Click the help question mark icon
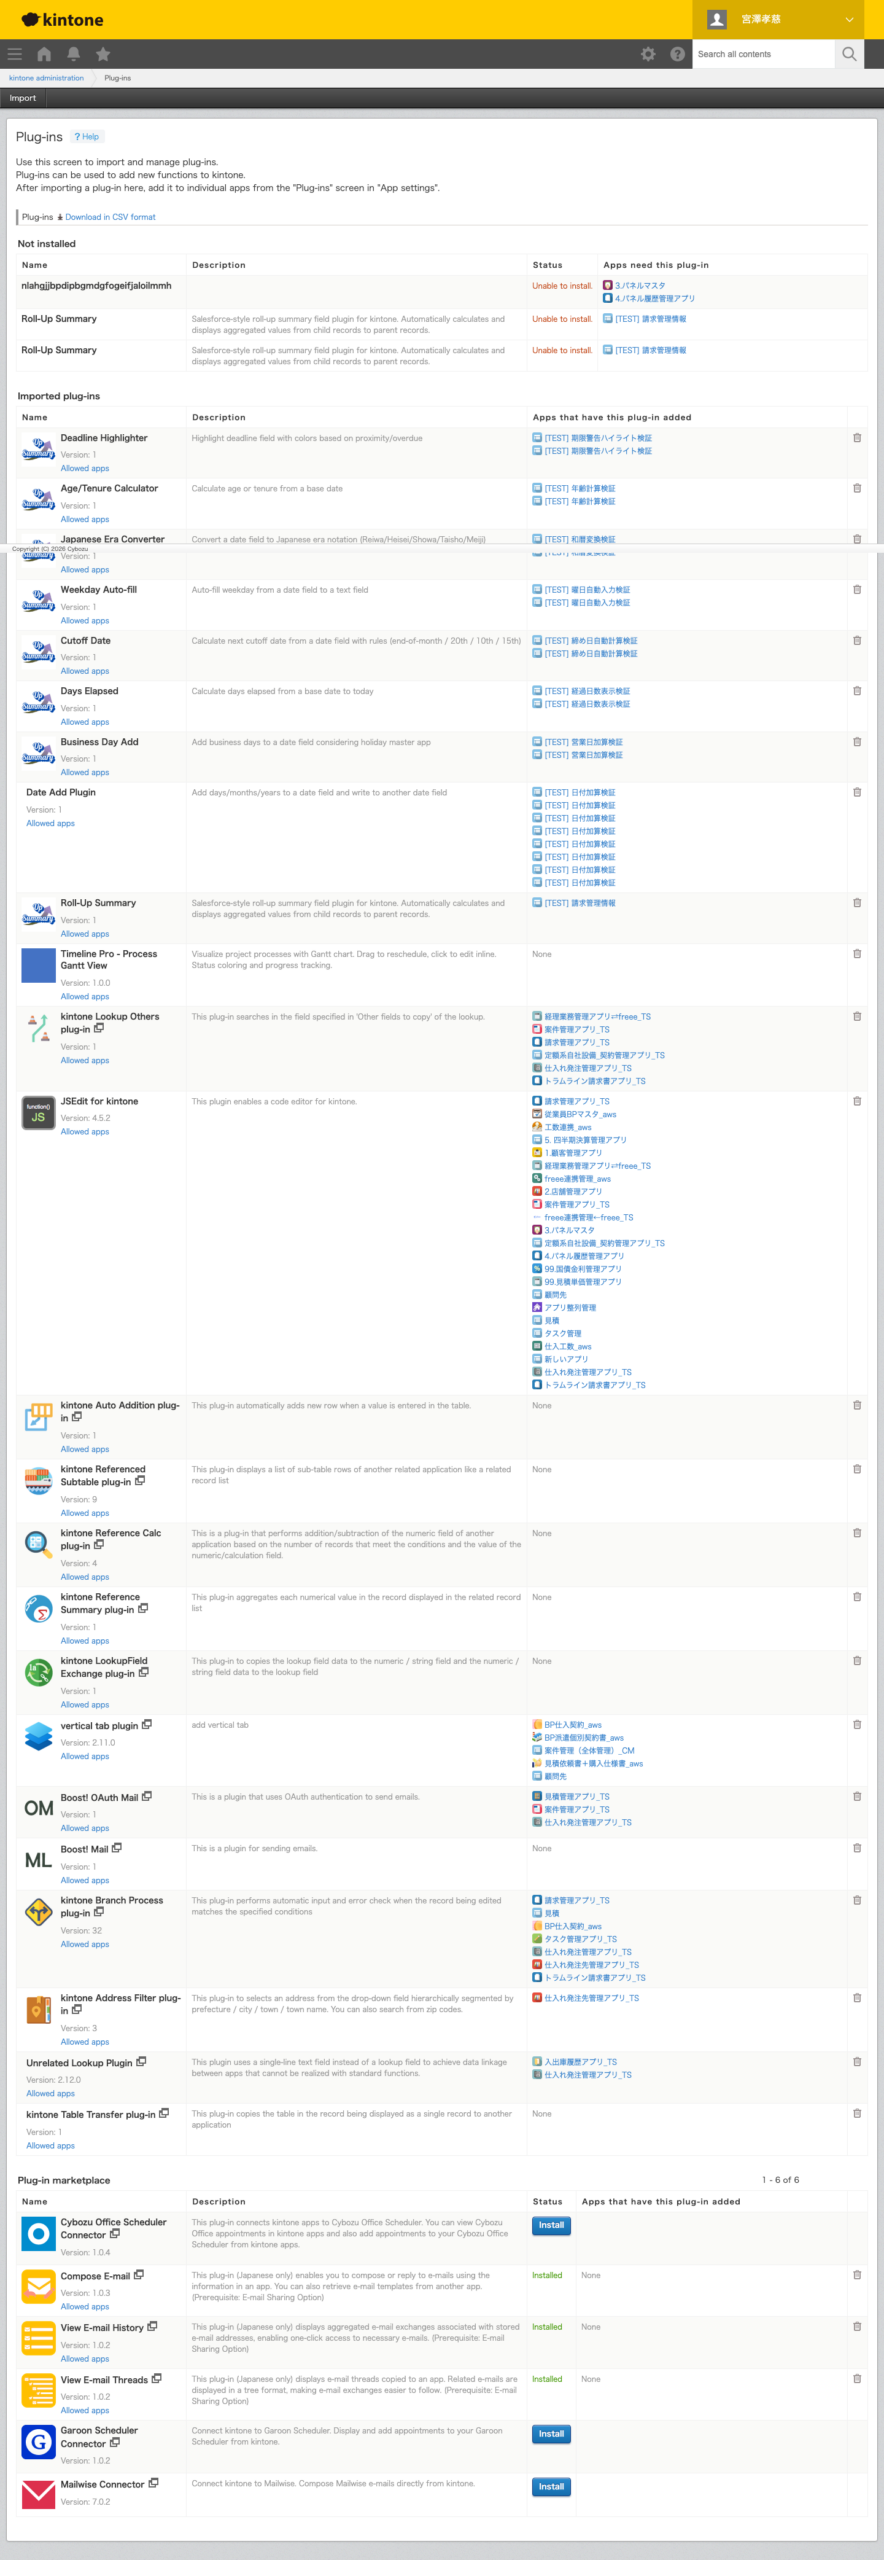The width and height of the screenshot is (884, 2560). 677,54
